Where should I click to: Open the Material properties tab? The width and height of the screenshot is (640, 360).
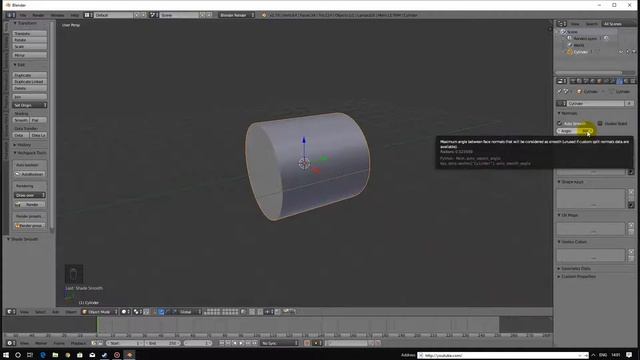(x=626, y=81)
